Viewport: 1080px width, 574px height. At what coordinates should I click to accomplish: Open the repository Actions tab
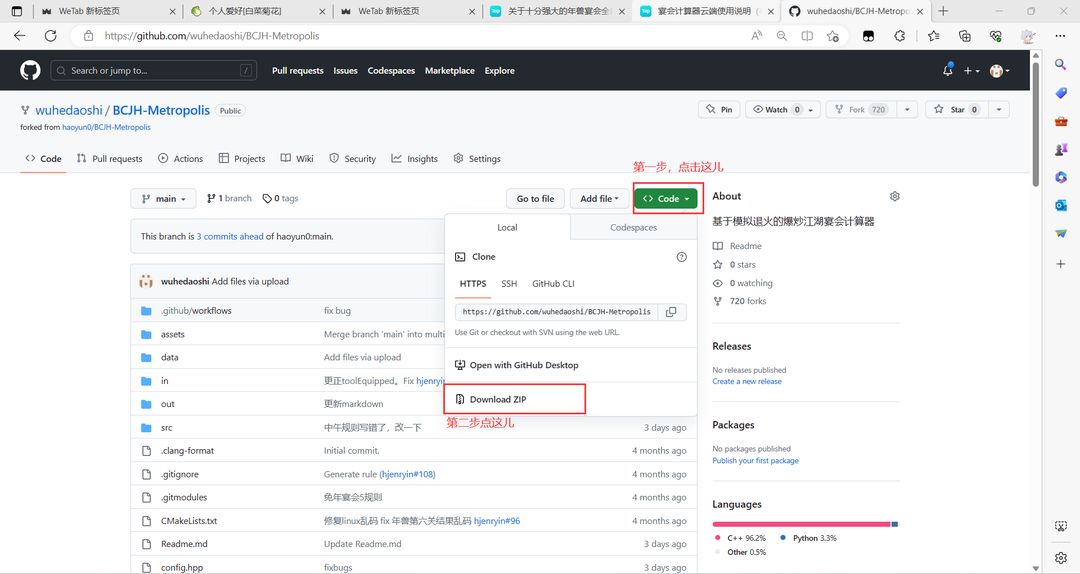[x=180, y=158]
